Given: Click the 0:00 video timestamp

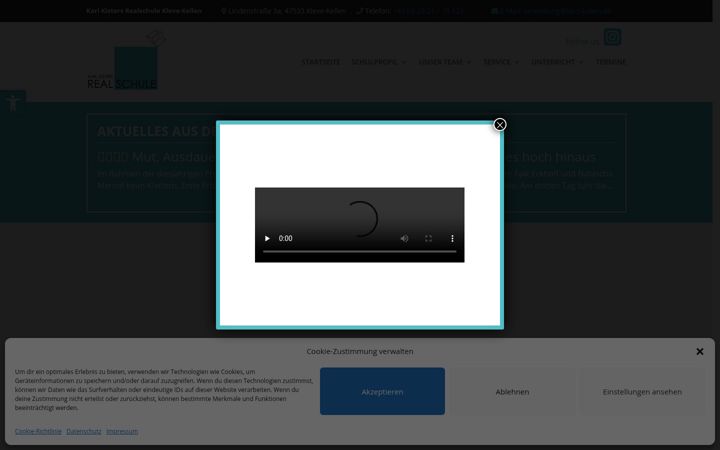Looking at the screenshot, I should click(285, 238).
